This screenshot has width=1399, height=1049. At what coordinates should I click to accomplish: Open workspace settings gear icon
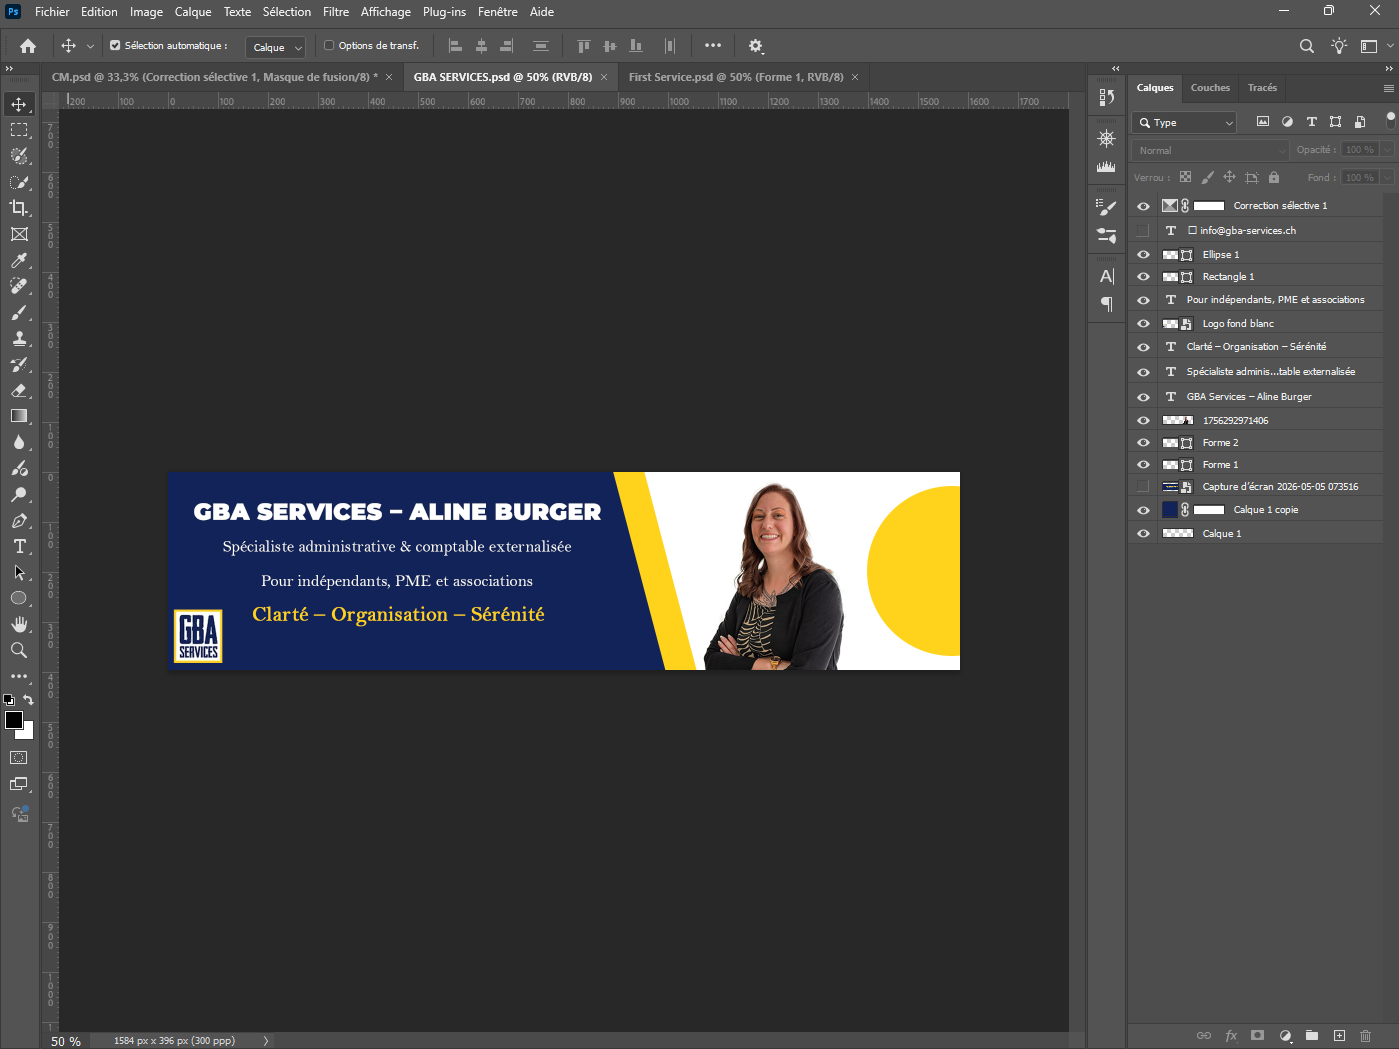(756, 46)
